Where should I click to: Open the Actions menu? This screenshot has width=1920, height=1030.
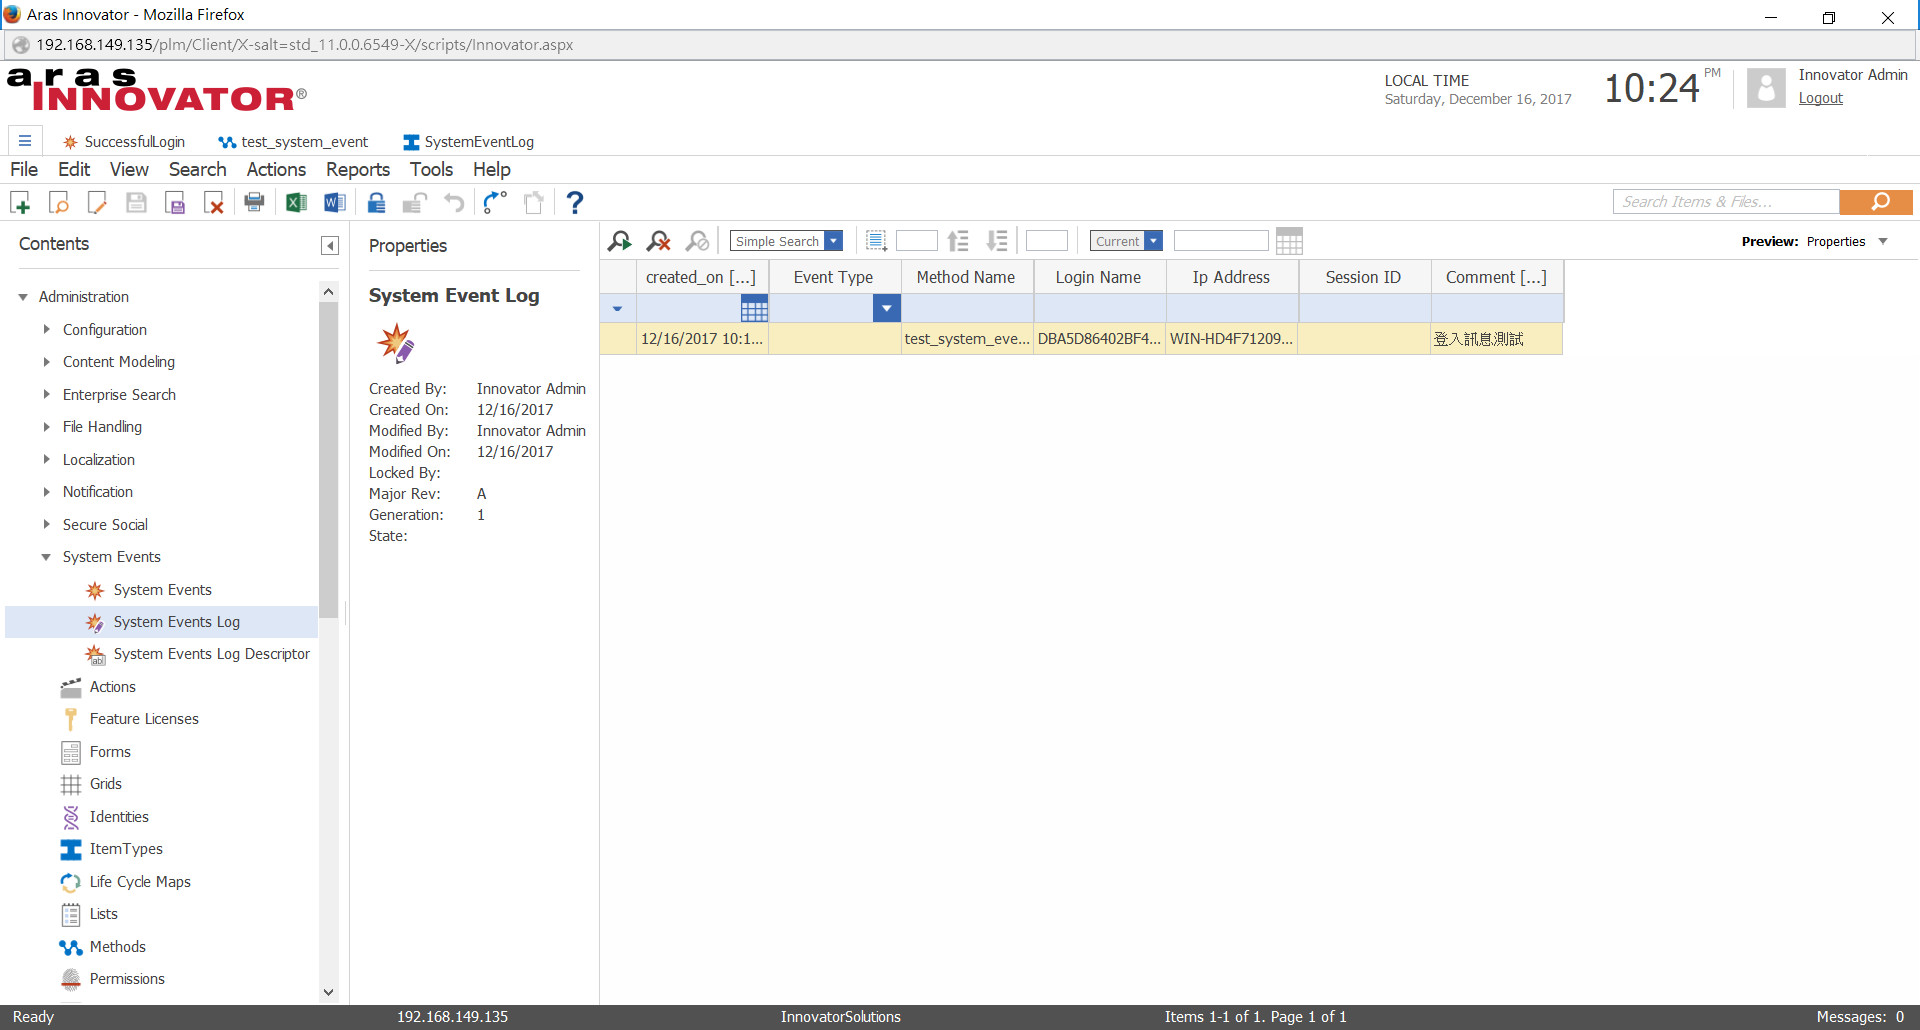(276, 170)
